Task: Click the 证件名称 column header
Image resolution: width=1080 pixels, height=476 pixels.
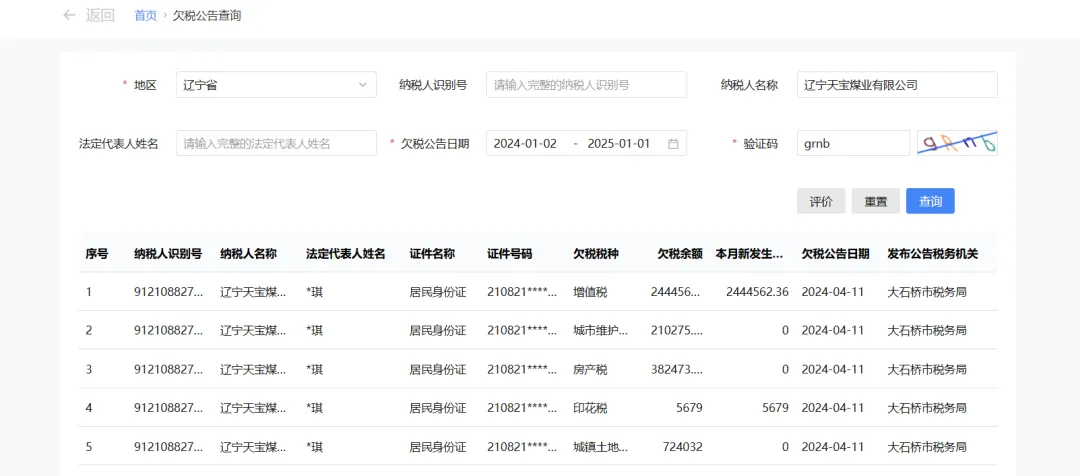Action: click(x=432, y=253)
